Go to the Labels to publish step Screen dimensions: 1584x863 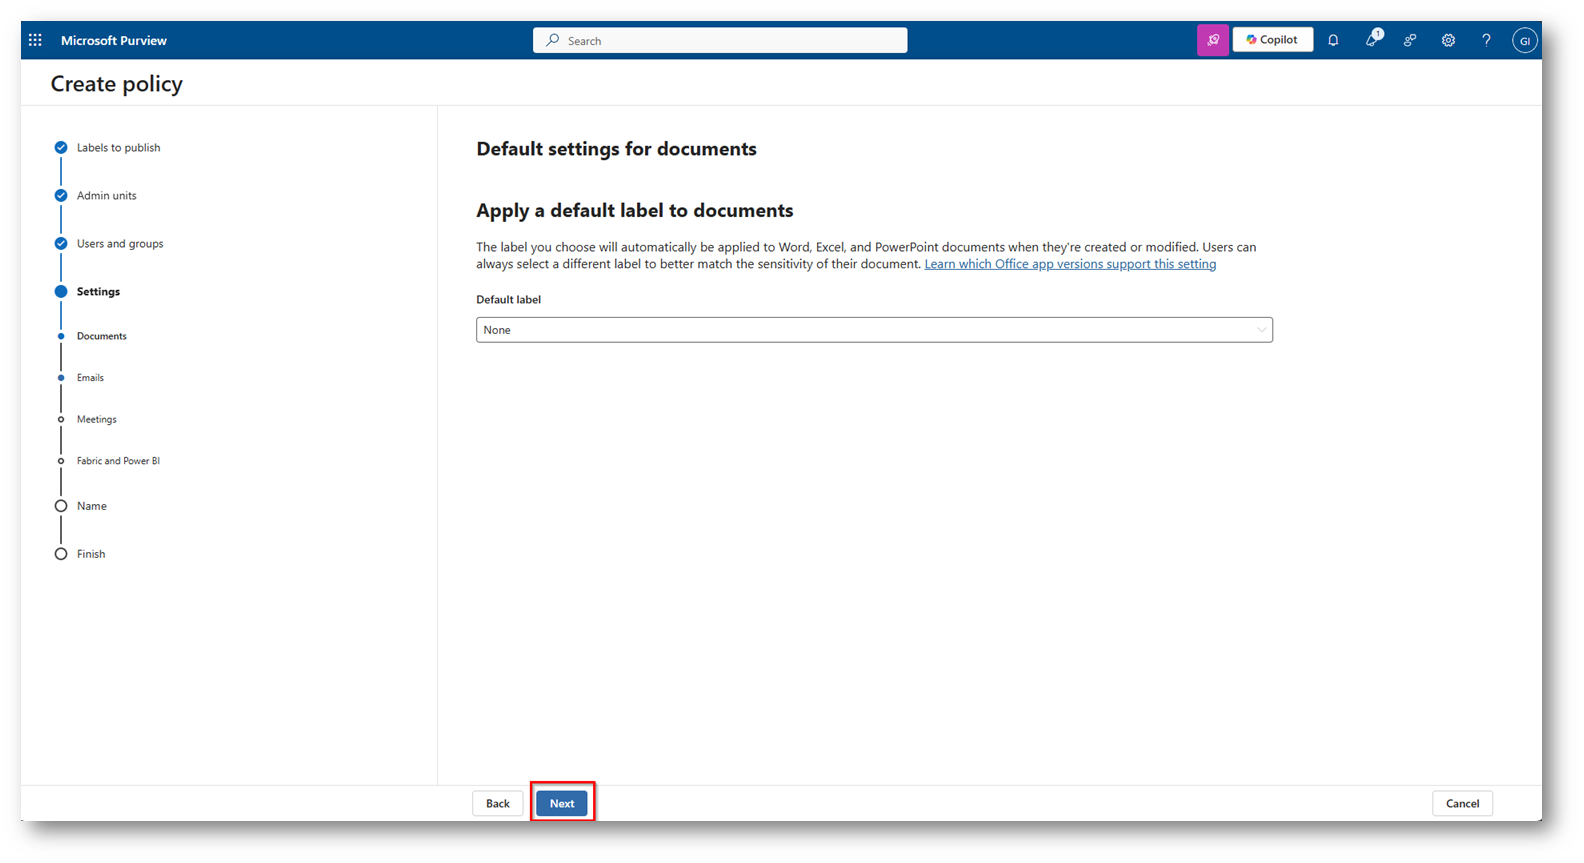pyautogui.click(x=118, y=147)
